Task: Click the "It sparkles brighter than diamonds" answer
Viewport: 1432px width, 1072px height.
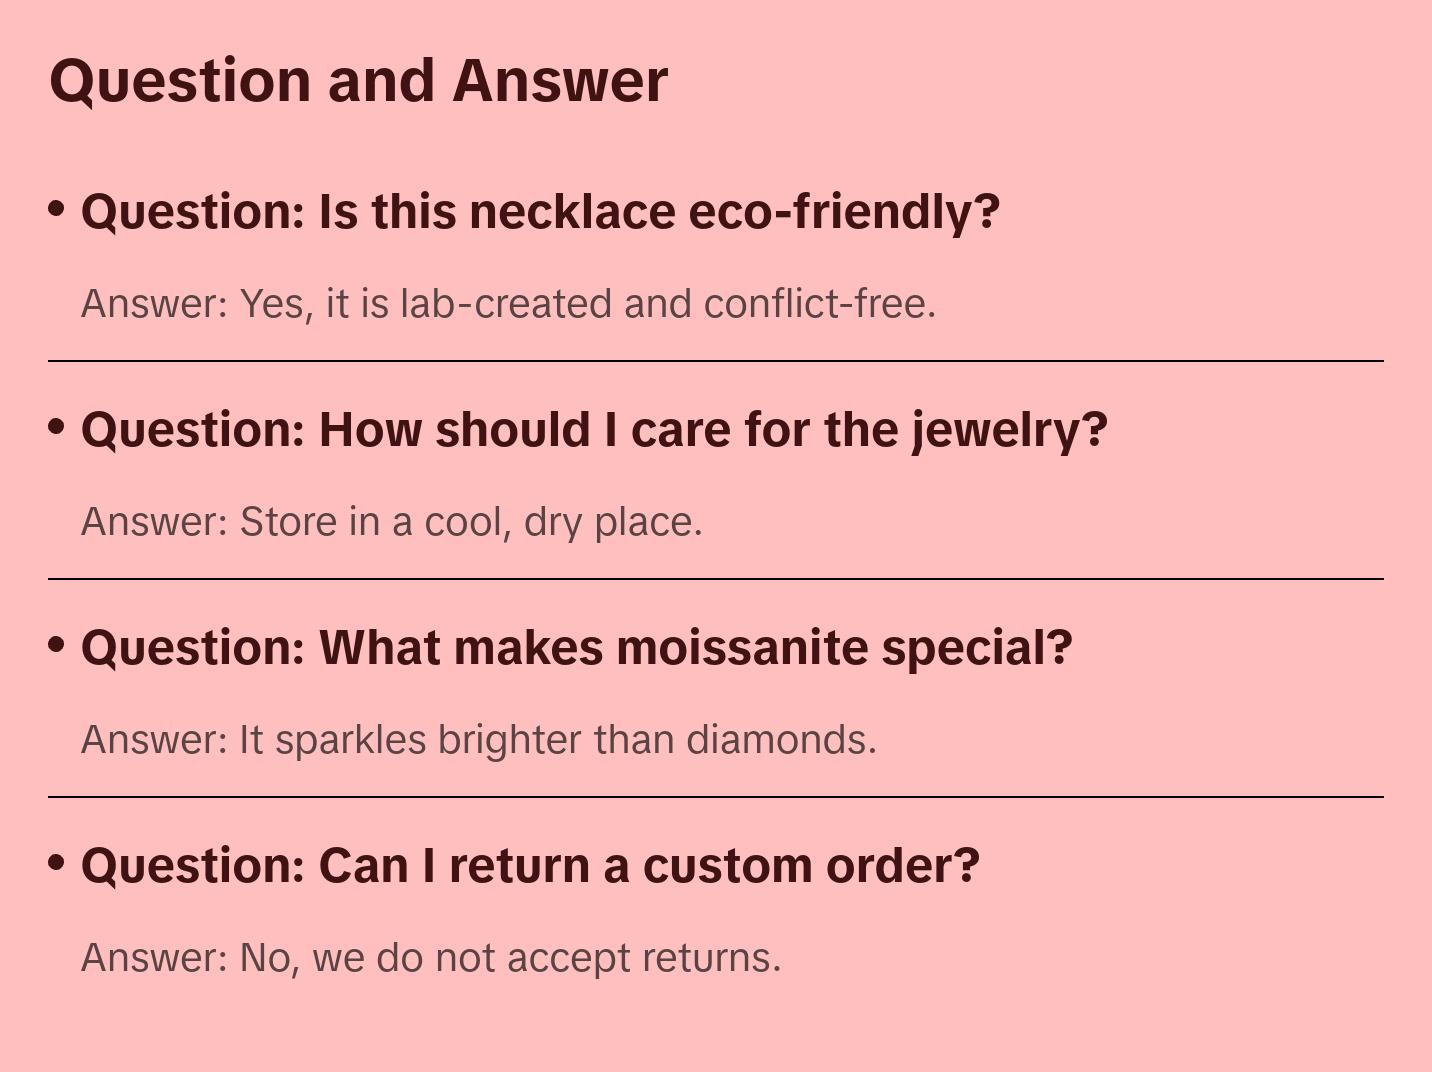Action: click(x=478, y=740)
